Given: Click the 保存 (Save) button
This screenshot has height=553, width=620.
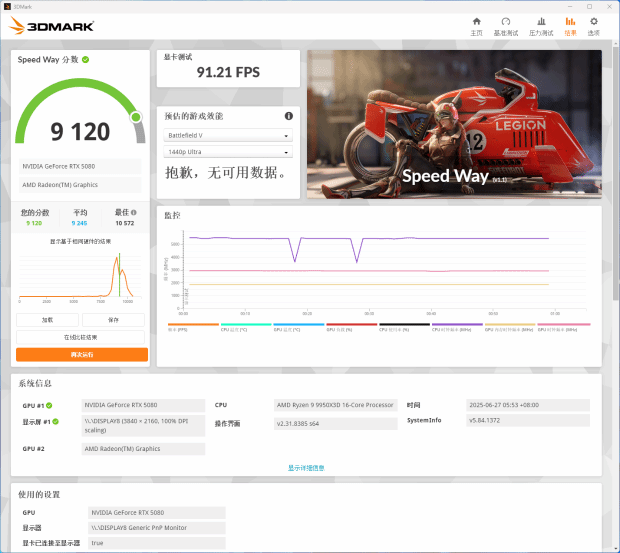Looking at the screenshot, I should pos(113,320).
